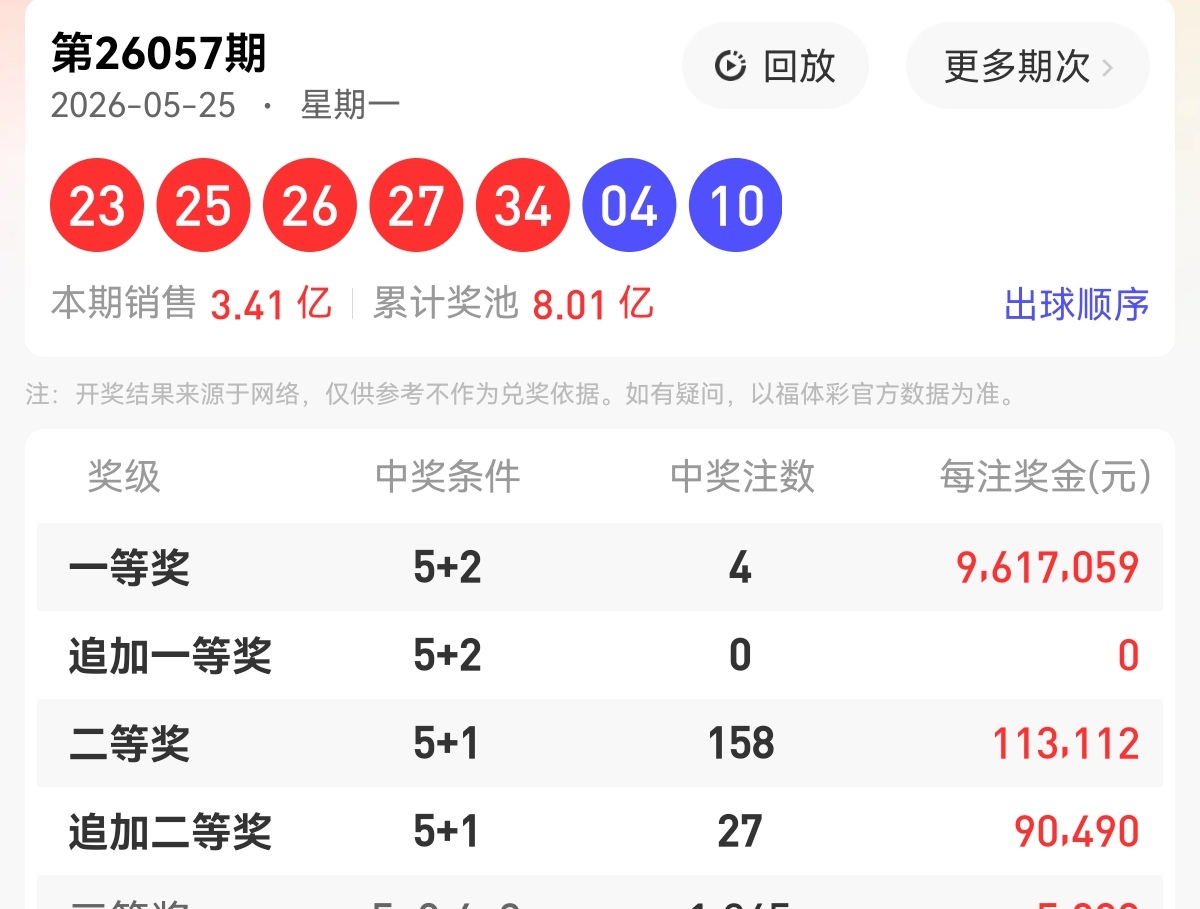Select the 一等奖 row label

[129, 569]
